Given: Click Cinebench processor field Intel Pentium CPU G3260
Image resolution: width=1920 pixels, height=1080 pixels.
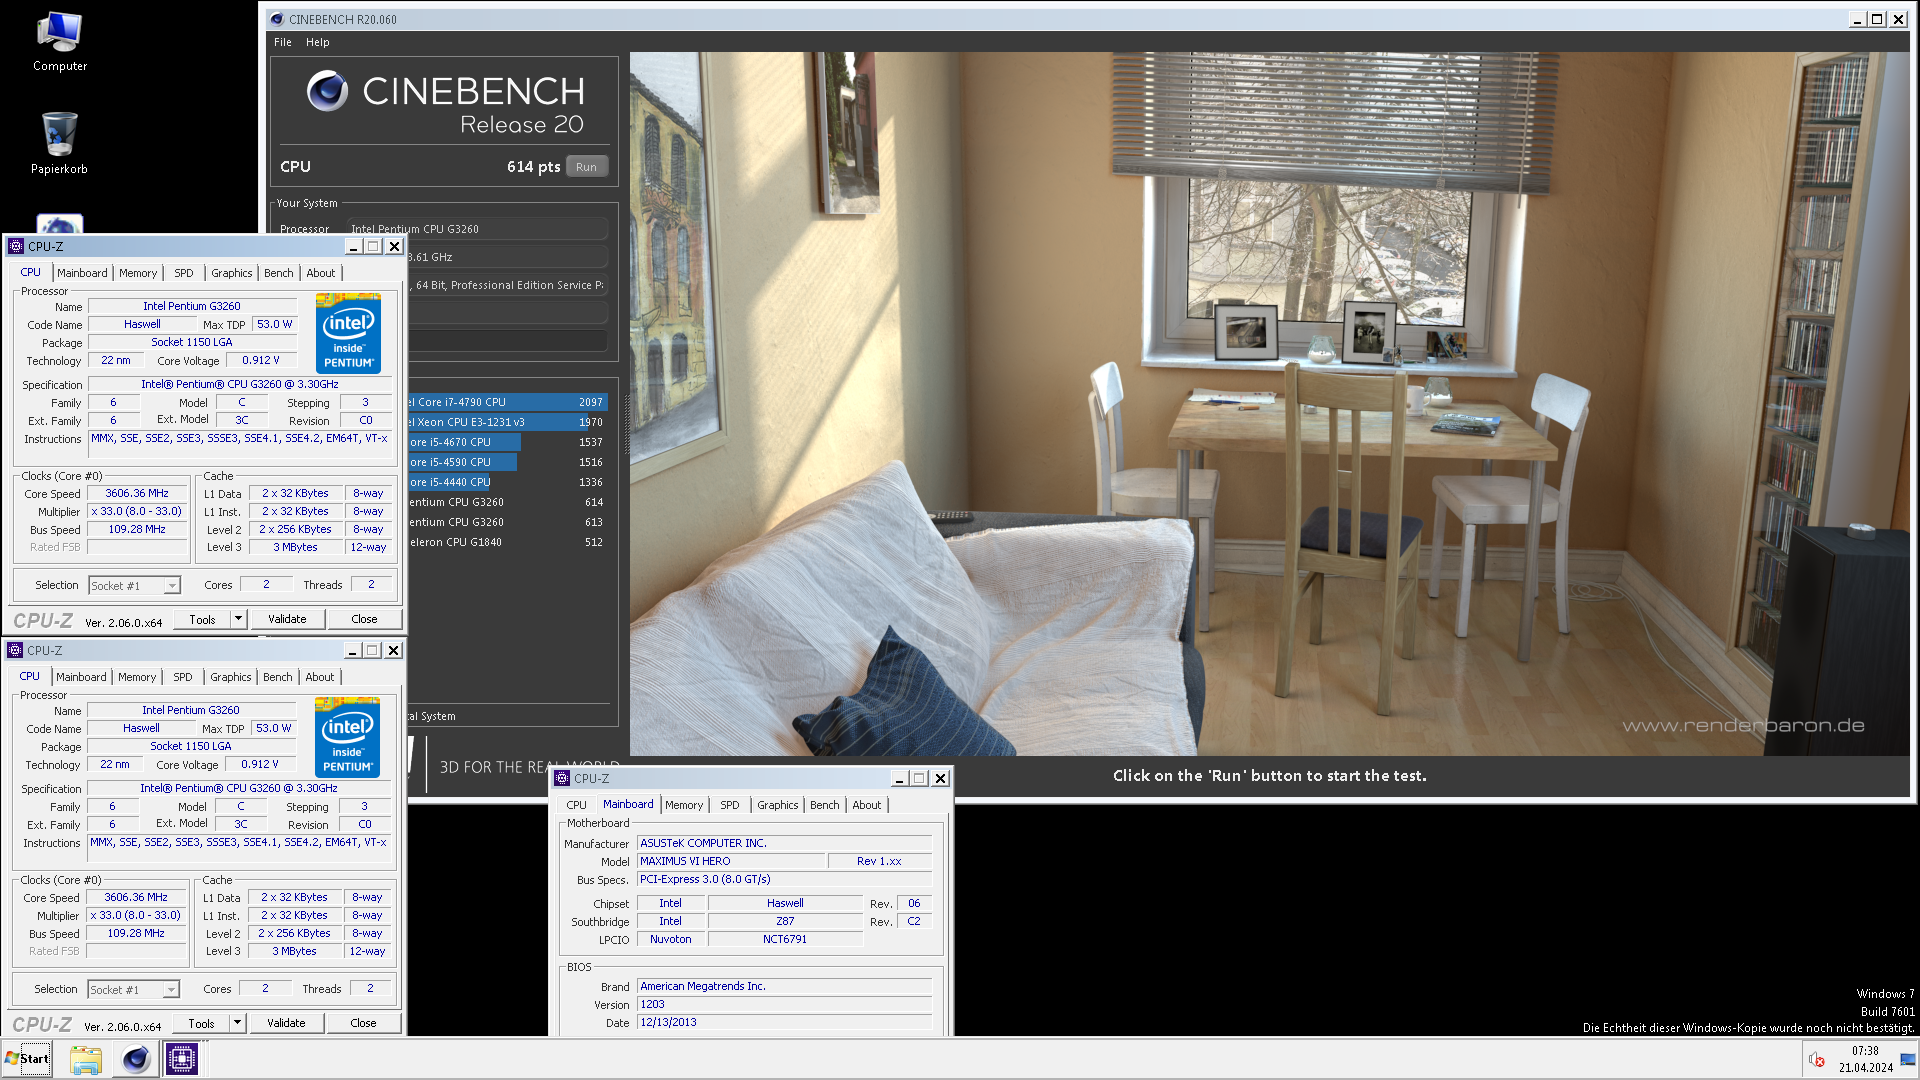Looking at the screenshot, I should tap(477, 229).
